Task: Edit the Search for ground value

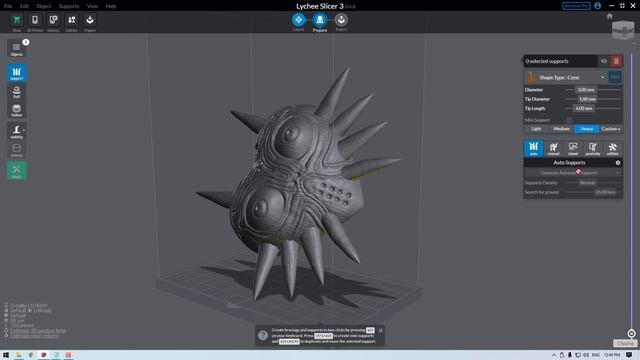Action: 605,192
